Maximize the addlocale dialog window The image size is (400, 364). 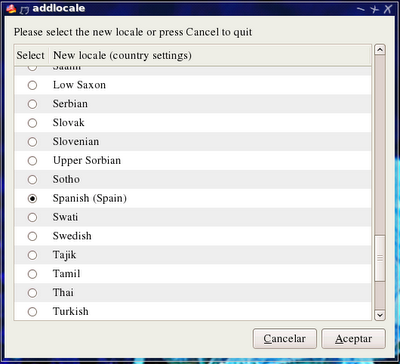(375, 9)
